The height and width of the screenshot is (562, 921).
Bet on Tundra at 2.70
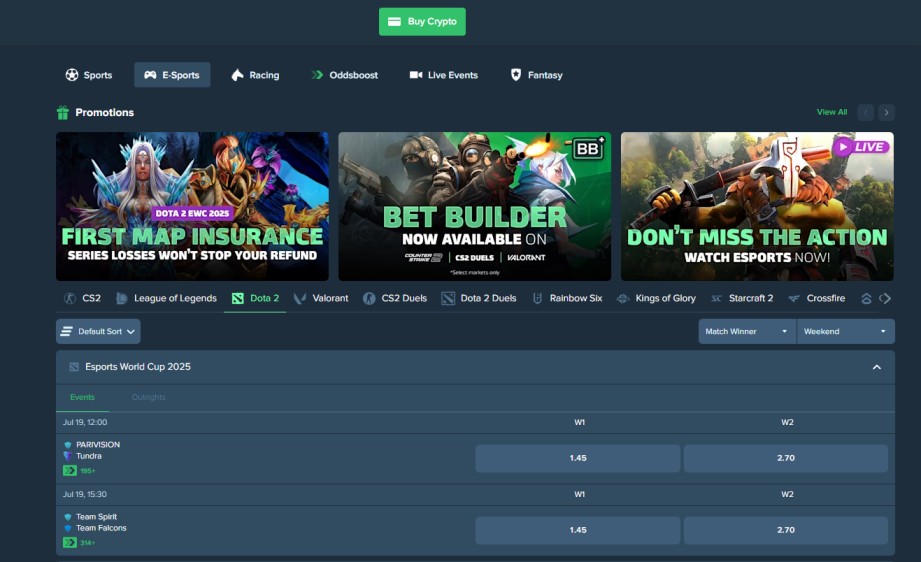click(786, 458)
